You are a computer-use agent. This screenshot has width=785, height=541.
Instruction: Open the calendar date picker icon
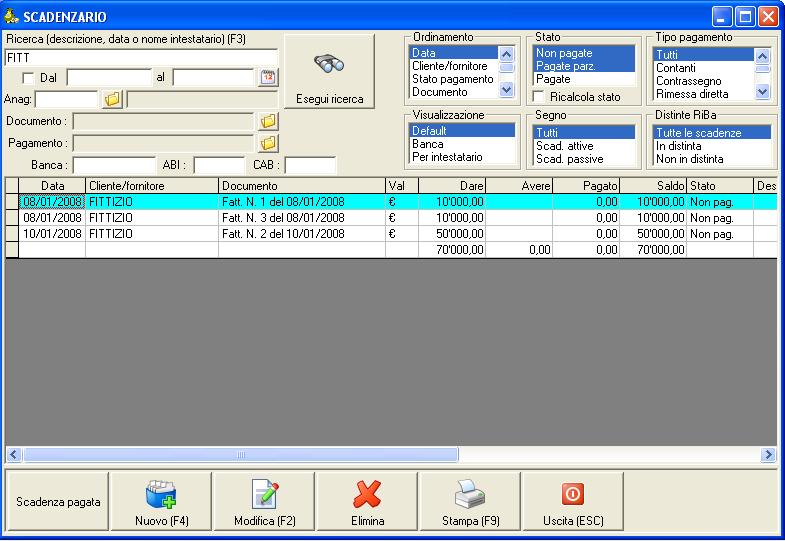point(268,78)
